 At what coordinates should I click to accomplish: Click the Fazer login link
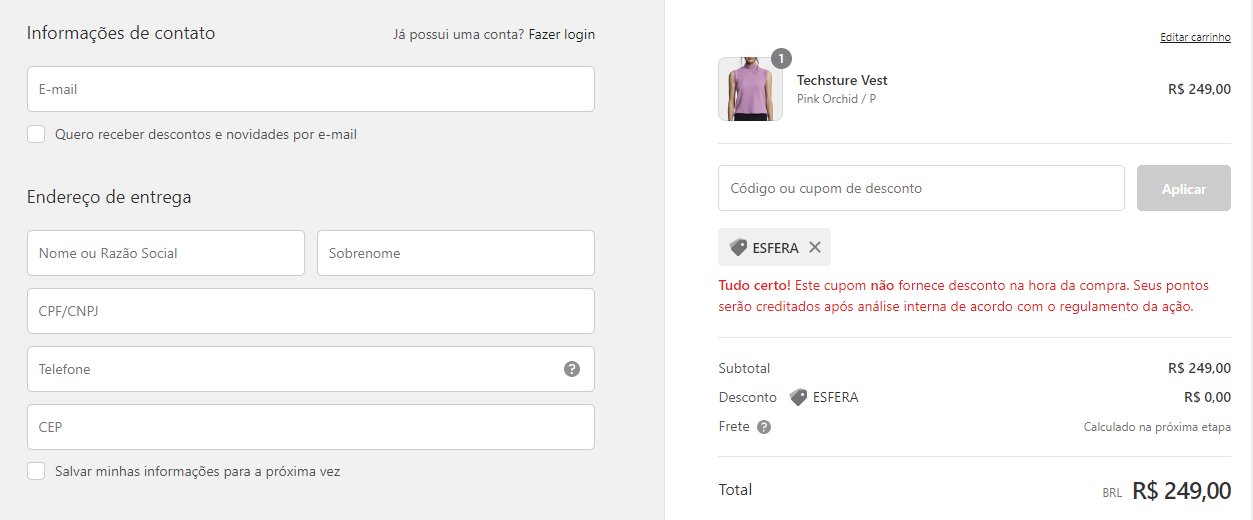[562, 34]
